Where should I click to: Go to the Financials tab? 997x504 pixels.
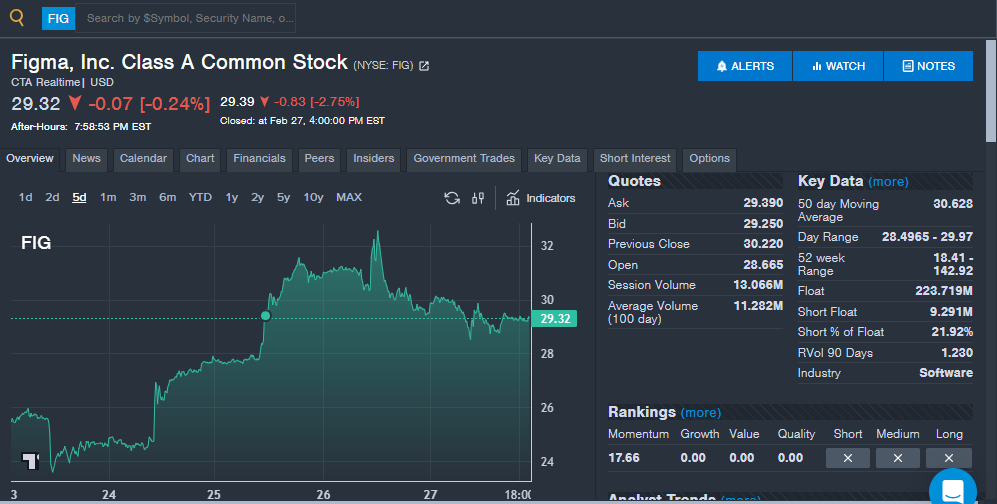pos(259,159)
